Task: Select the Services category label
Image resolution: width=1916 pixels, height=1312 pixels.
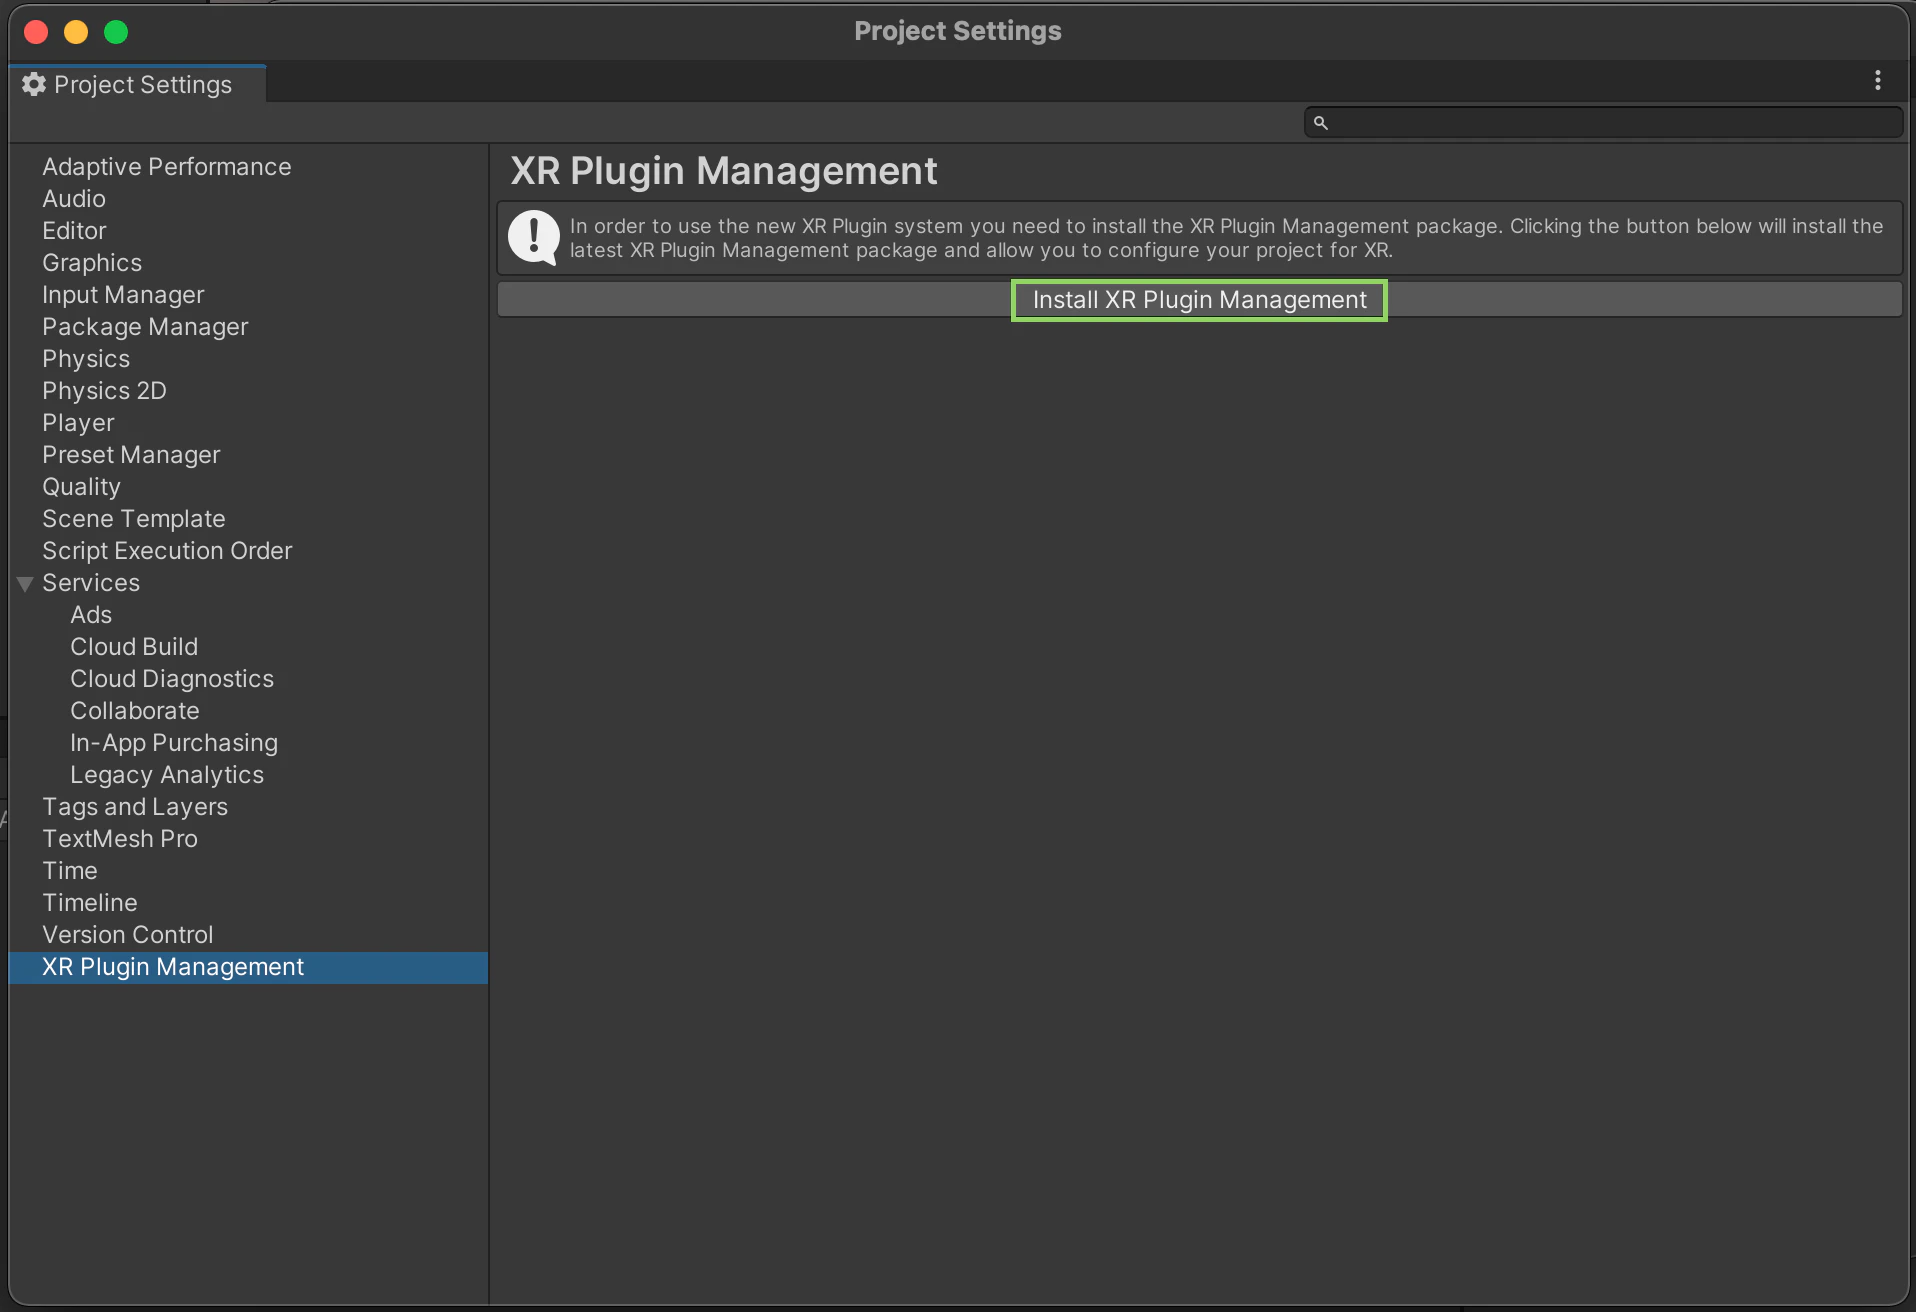Action: coord(91,583)
